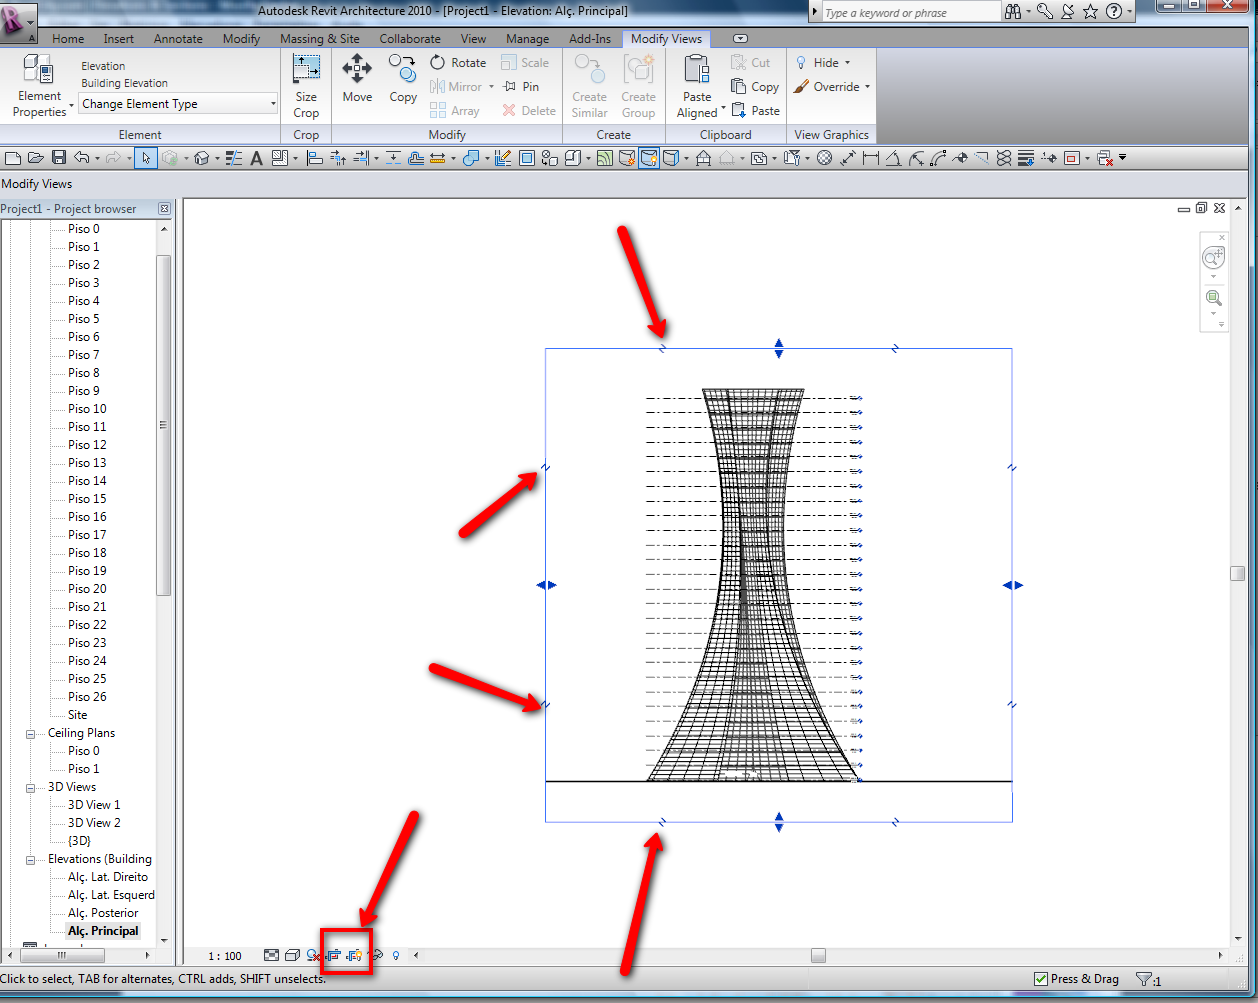
Task: Click the Clipboard Copy command
Action: click(x=755, y=87)
